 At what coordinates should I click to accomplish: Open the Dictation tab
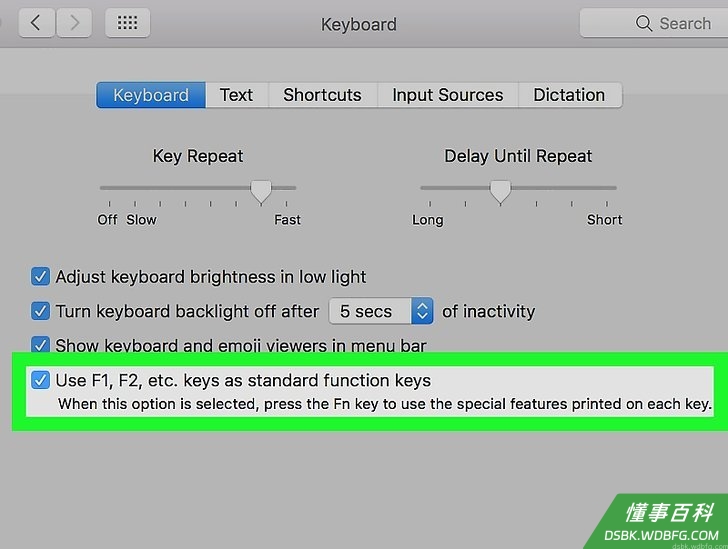click(570, 95)
